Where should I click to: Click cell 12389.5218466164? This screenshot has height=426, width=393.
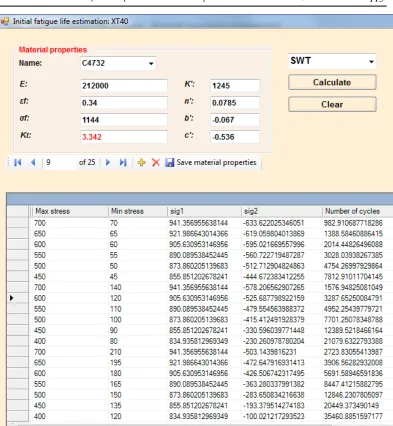click(x=358, y=330)
